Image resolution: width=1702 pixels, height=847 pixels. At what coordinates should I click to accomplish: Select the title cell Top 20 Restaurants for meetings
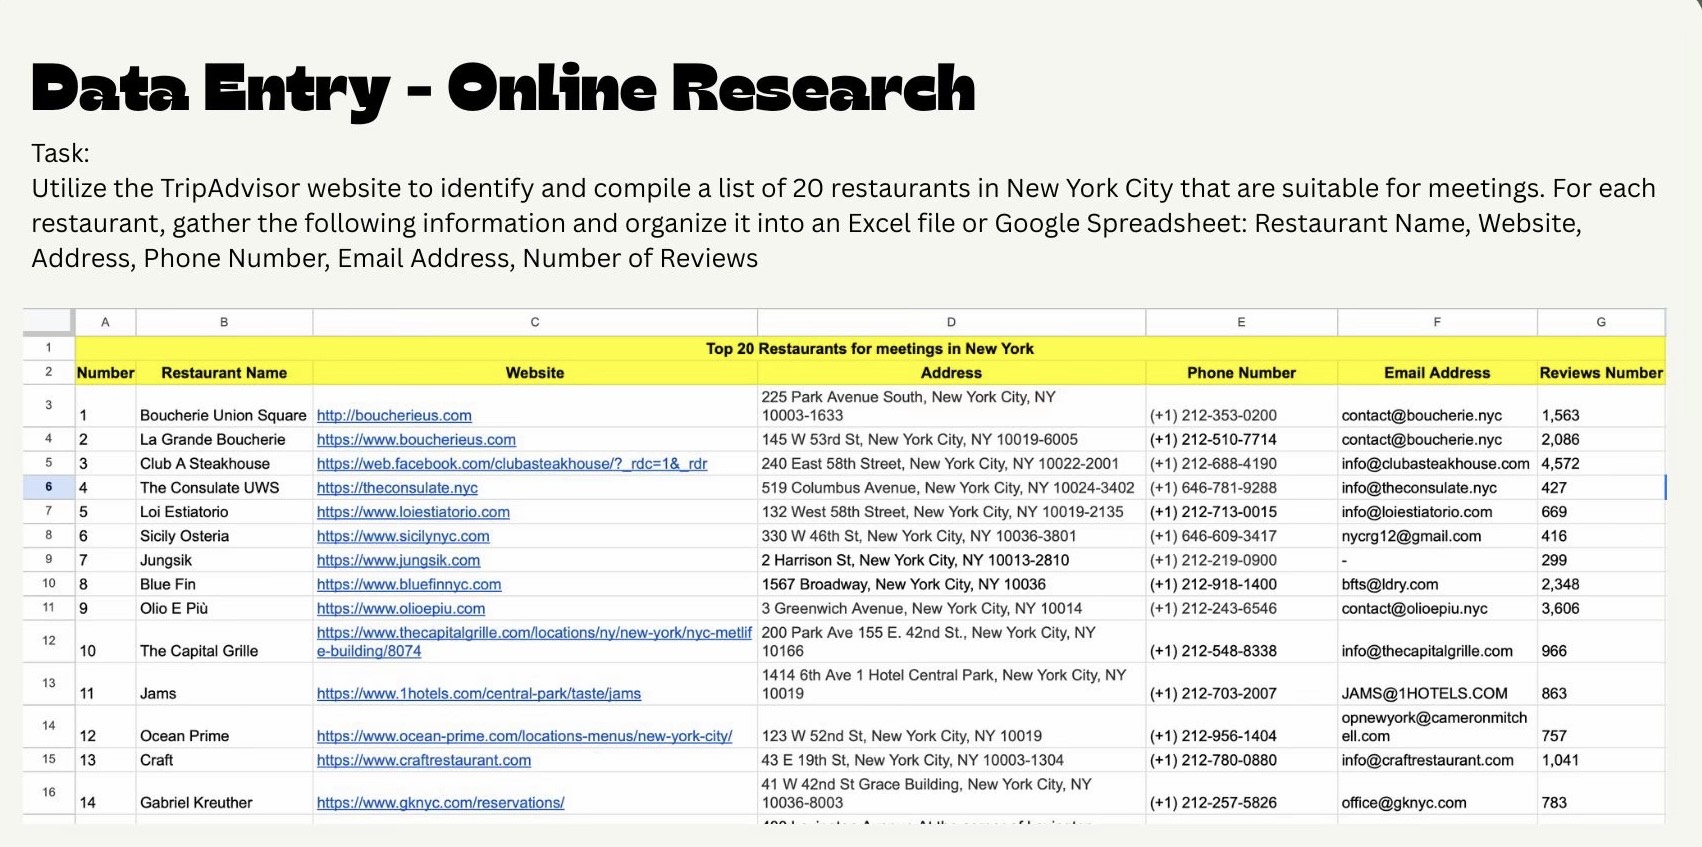pyautogui.click(x=870, y=348)
